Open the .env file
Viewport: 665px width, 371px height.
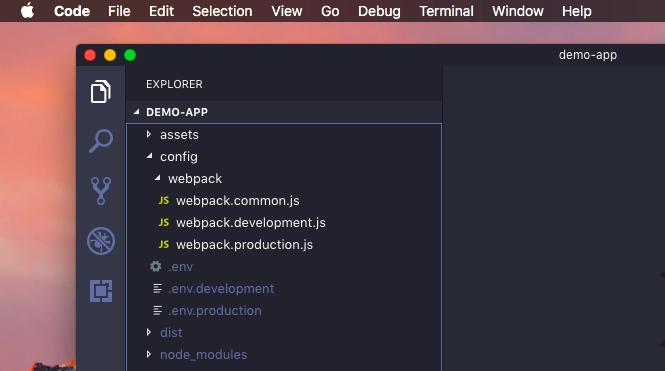tap(181, 267)
